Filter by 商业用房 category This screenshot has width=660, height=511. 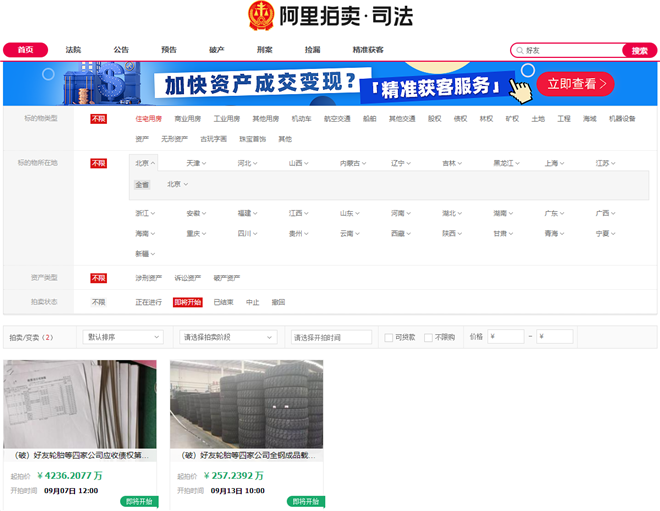point(188,119)
